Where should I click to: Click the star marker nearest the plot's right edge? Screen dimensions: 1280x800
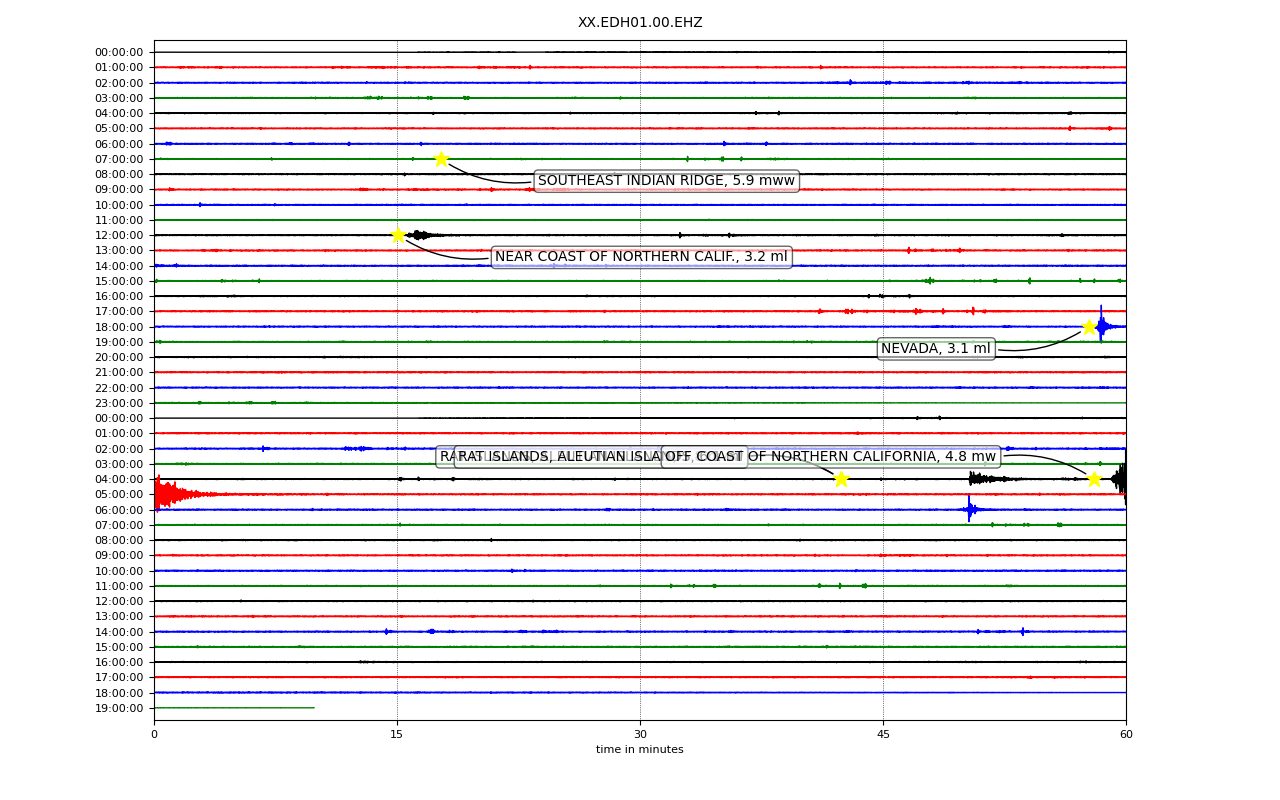pos(1094,479)
